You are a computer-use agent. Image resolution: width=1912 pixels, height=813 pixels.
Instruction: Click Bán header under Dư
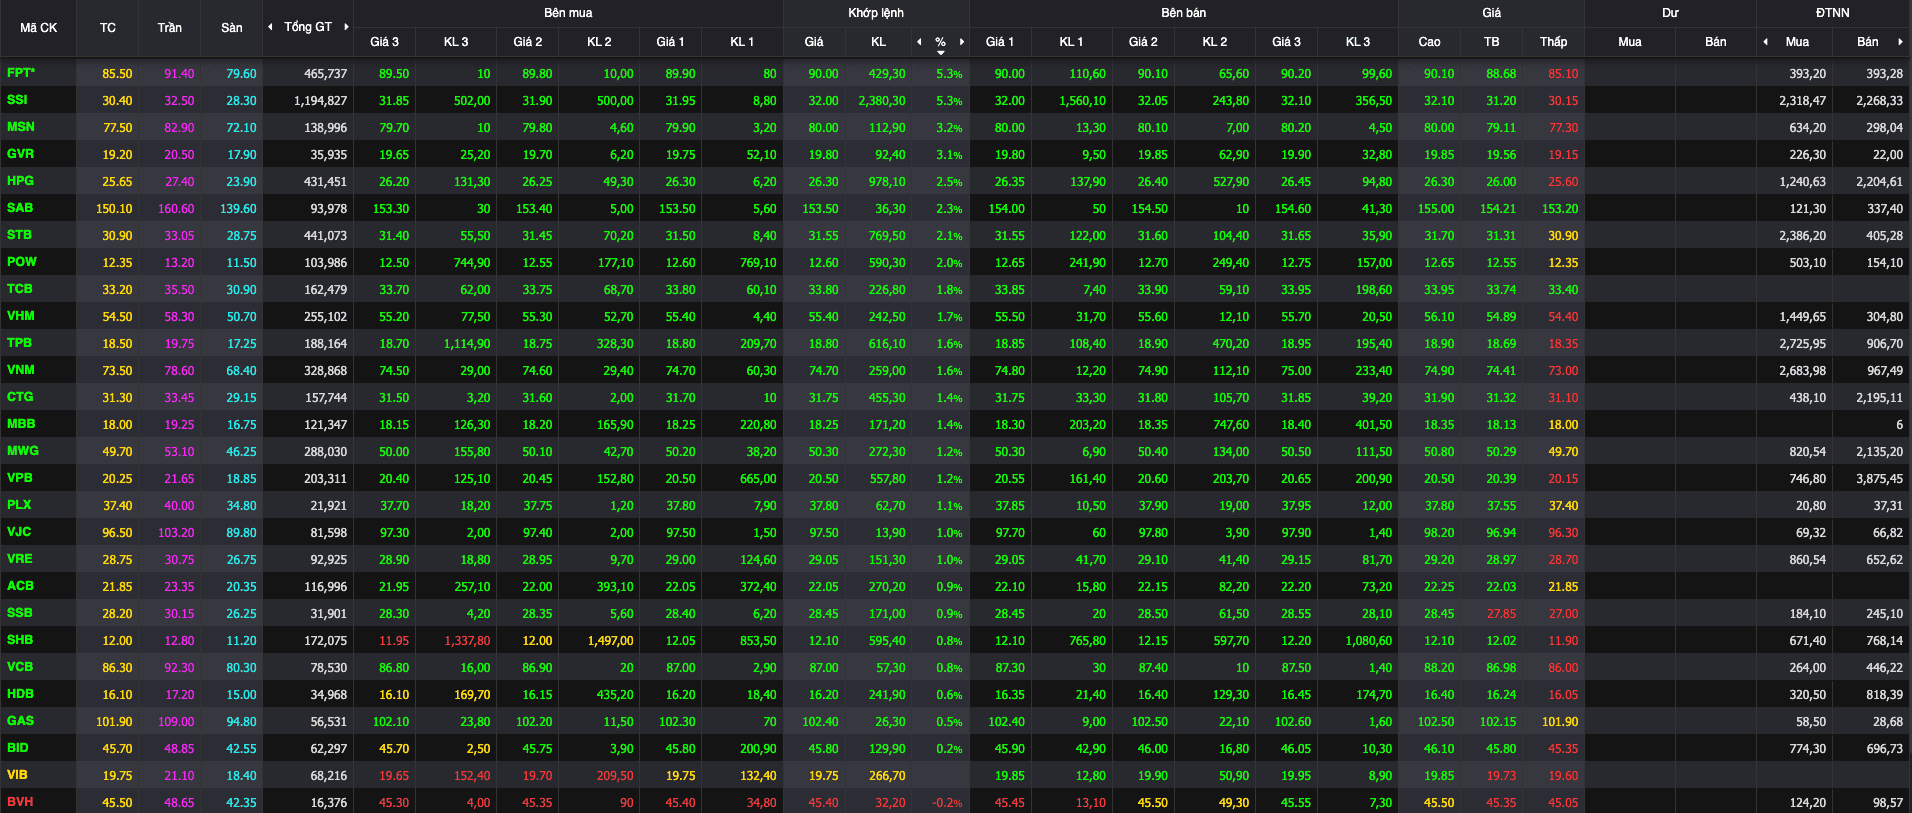coord(1715,42)
